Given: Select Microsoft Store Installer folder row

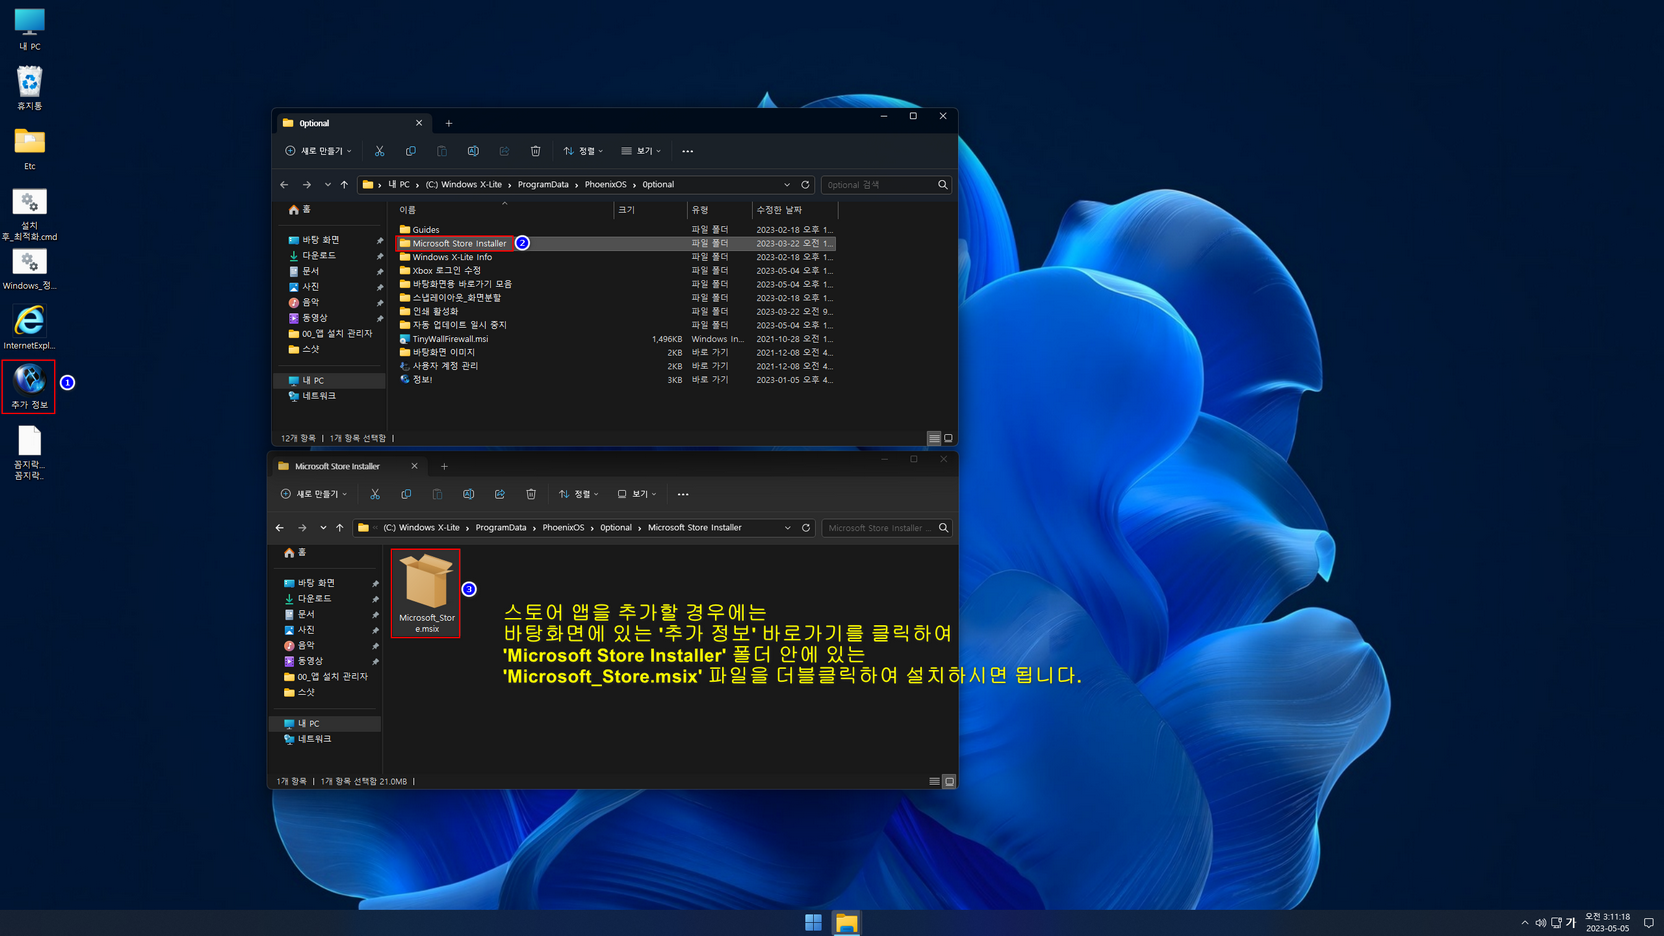Looking at the screenshot, I should point(616,243).
